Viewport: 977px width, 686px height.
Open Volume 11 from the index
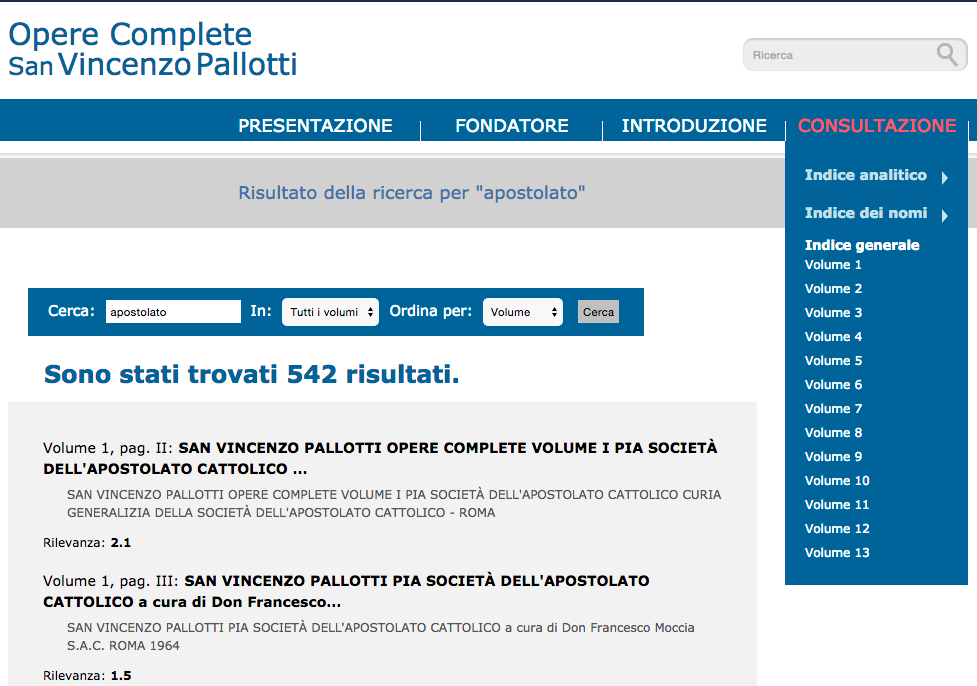point(837,505)
